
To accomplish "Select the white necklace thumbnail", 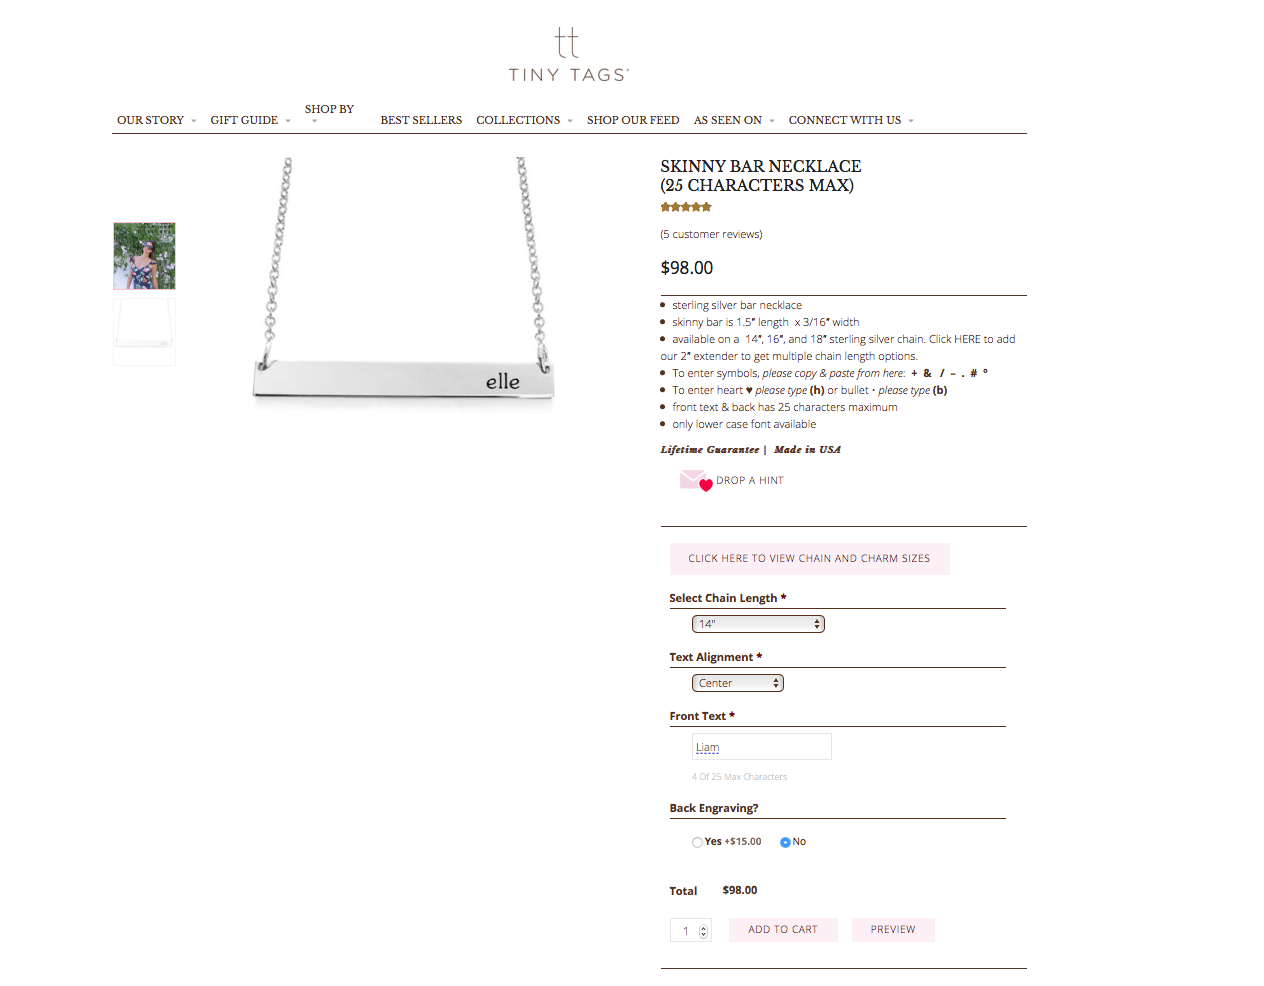I will pos(144,332).
